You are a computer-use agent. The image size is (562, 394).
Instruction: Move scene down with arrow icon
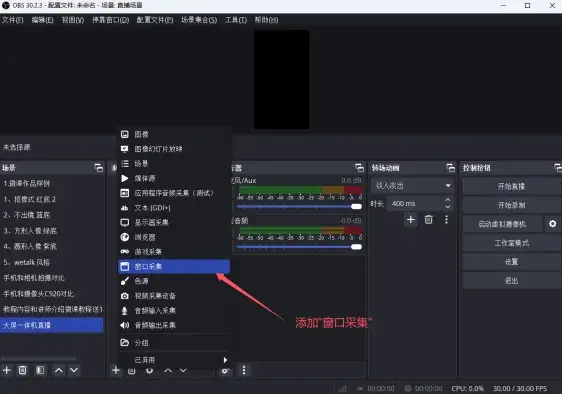tap(74, 370)
